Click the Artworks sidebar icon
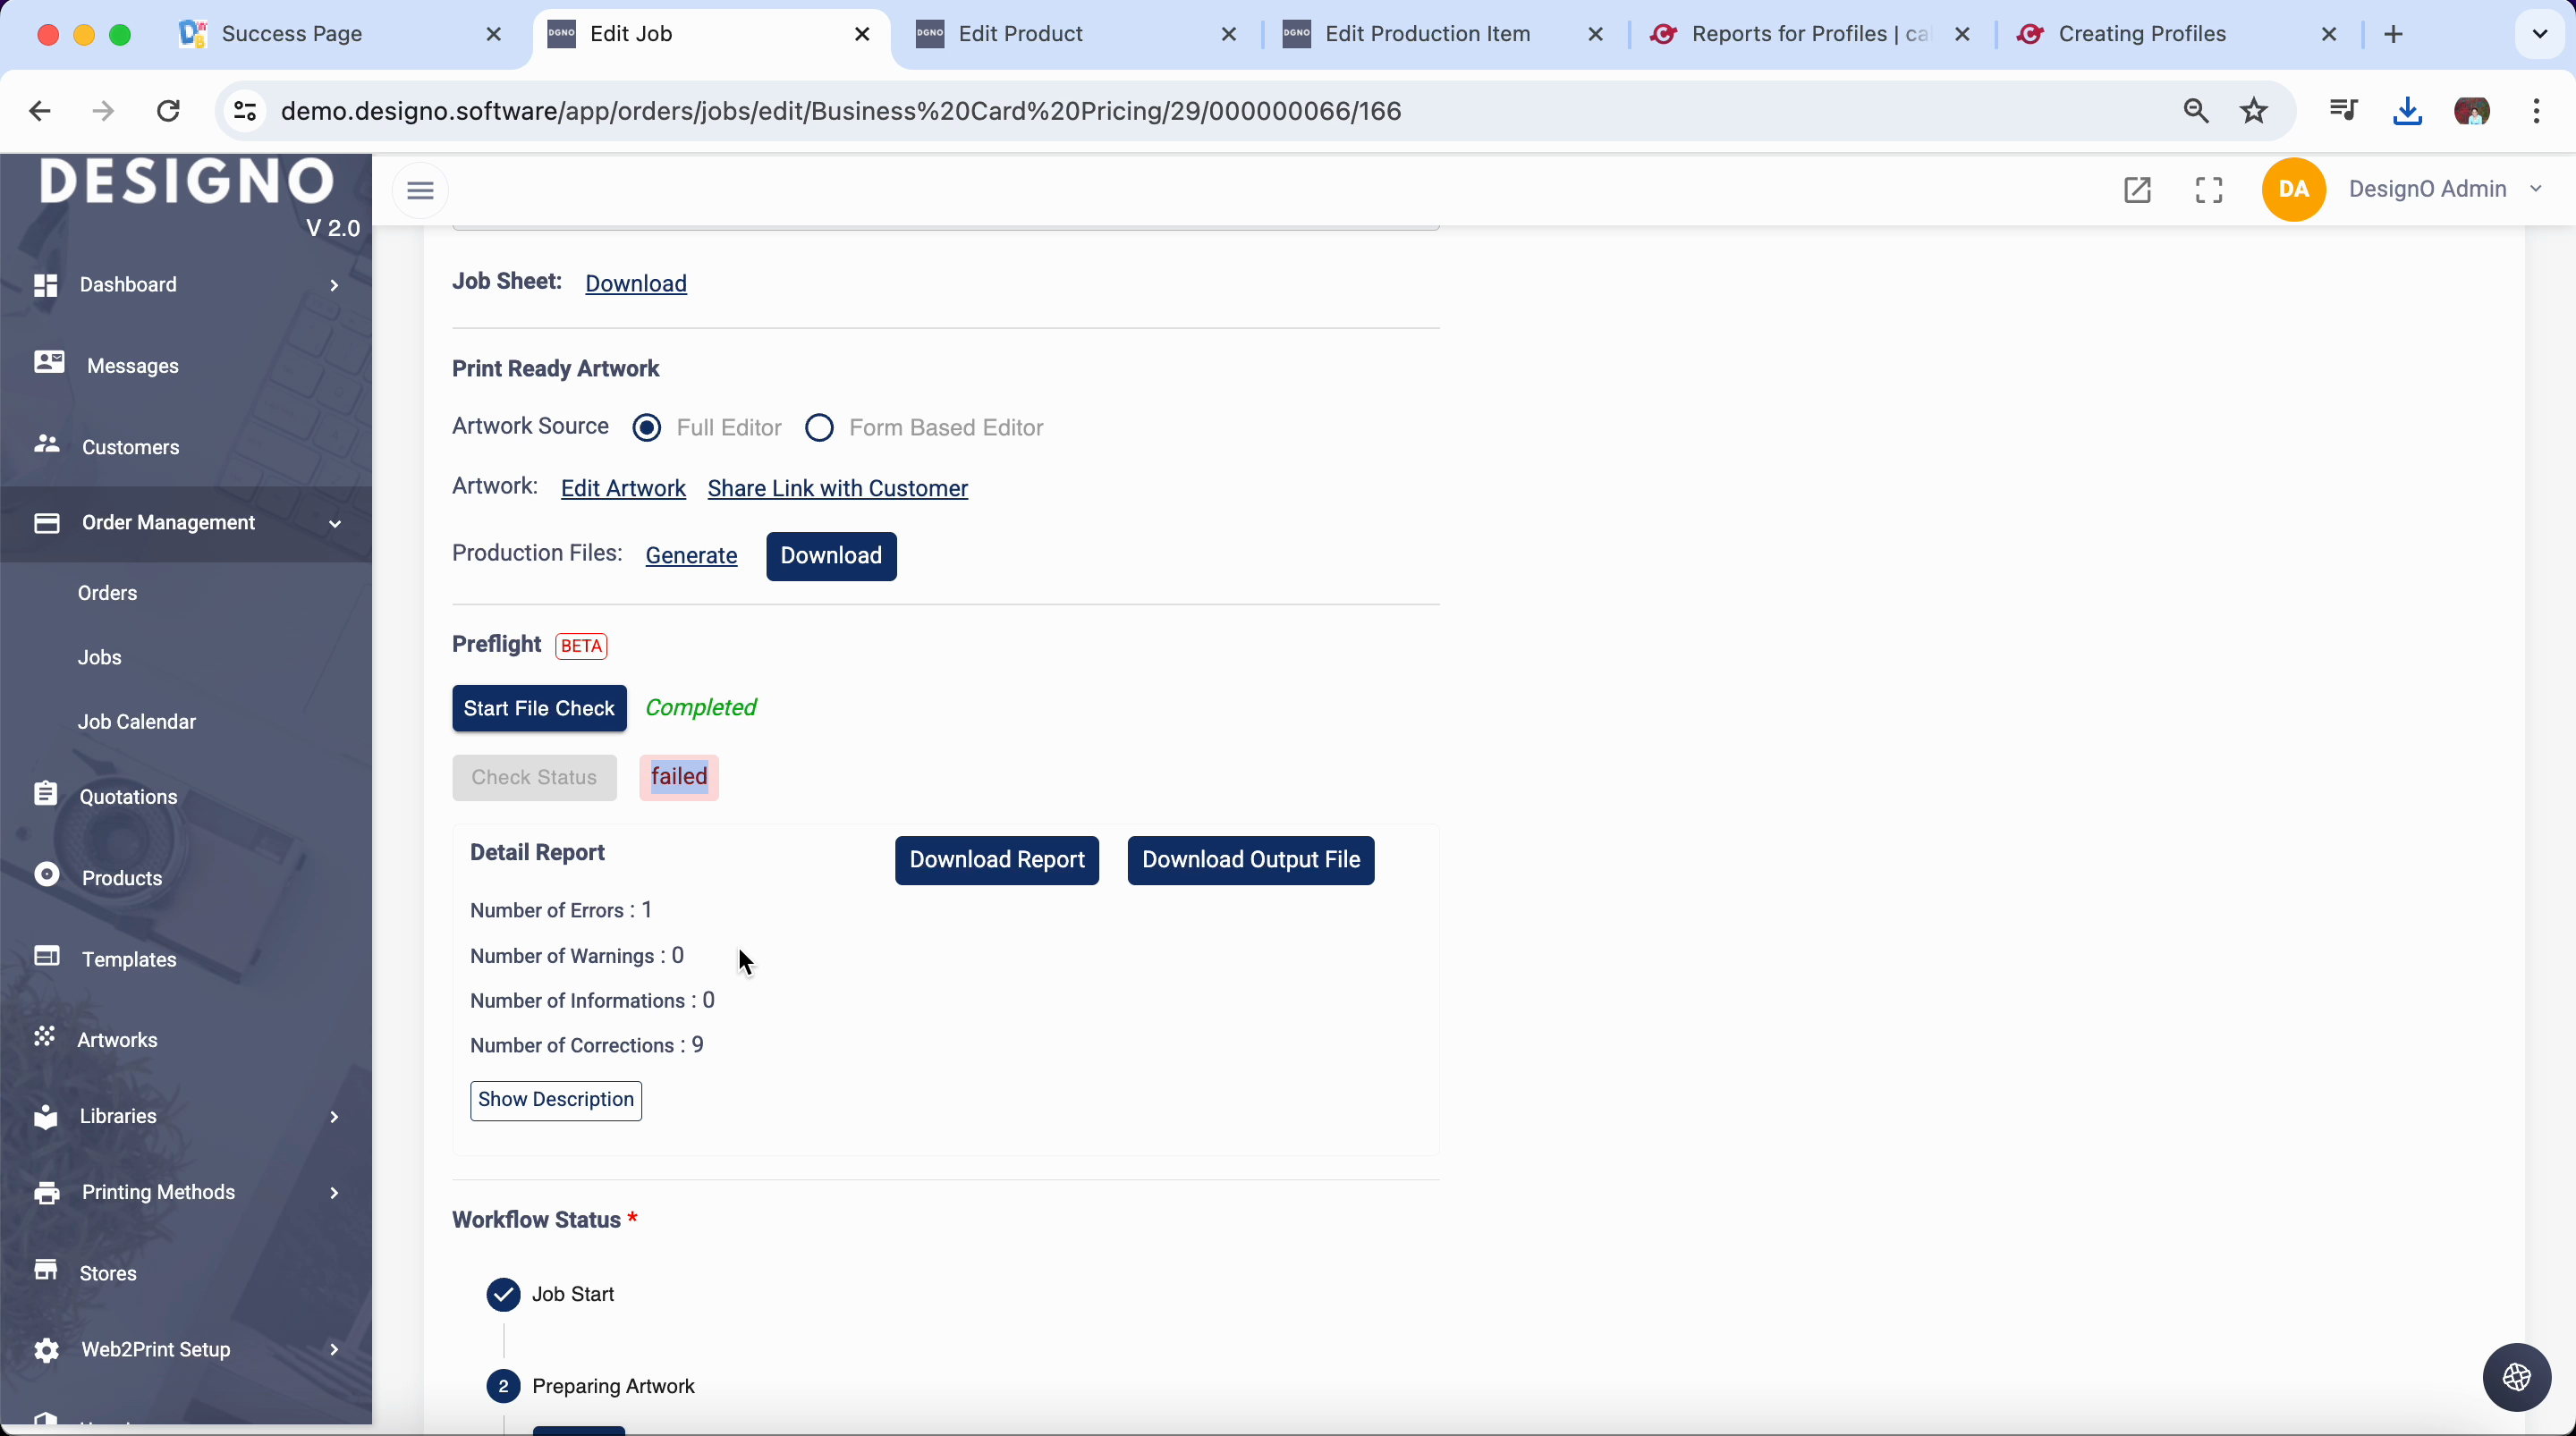2576x1436 pixels. click(44, 1037)
